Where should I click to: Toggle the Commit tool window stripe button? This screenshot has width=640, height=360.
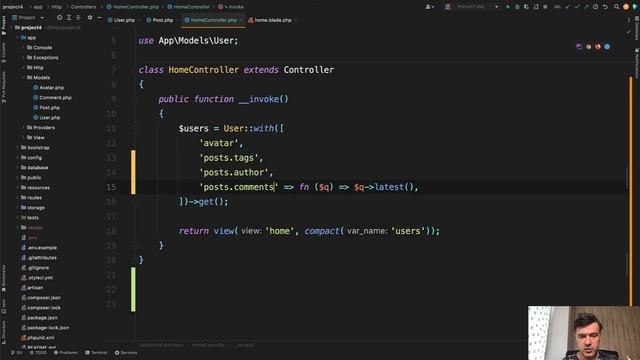[4, 53]
